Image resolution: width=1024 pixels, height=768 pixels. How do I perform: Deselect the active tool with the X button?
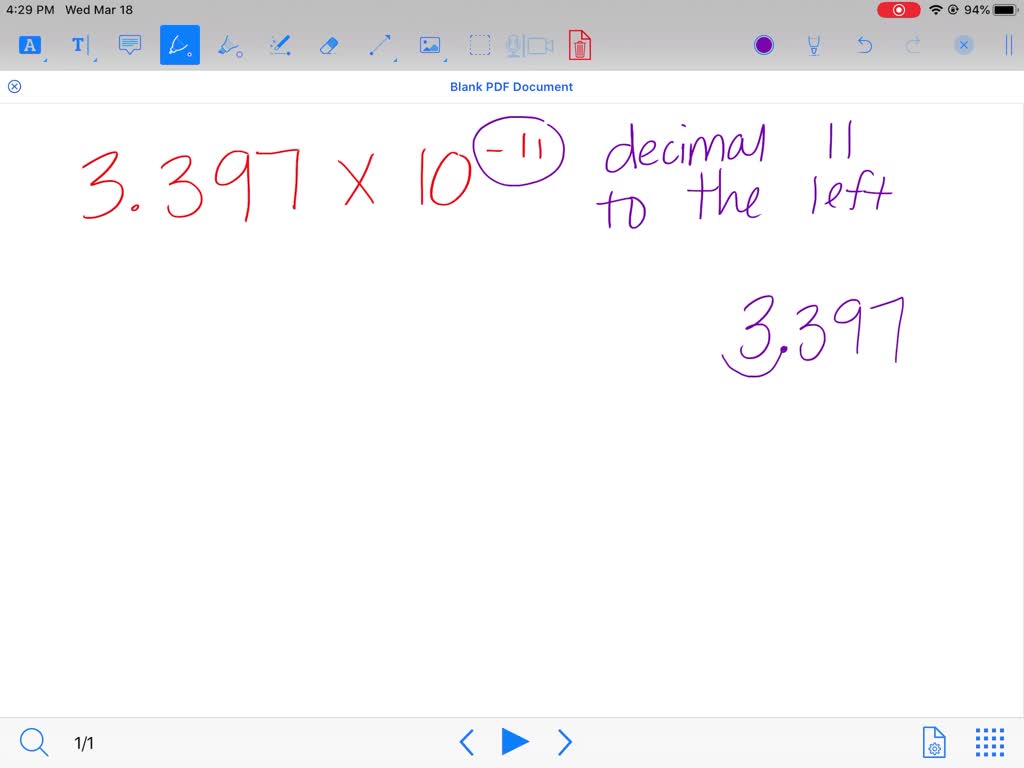click(x=963, y=44)
